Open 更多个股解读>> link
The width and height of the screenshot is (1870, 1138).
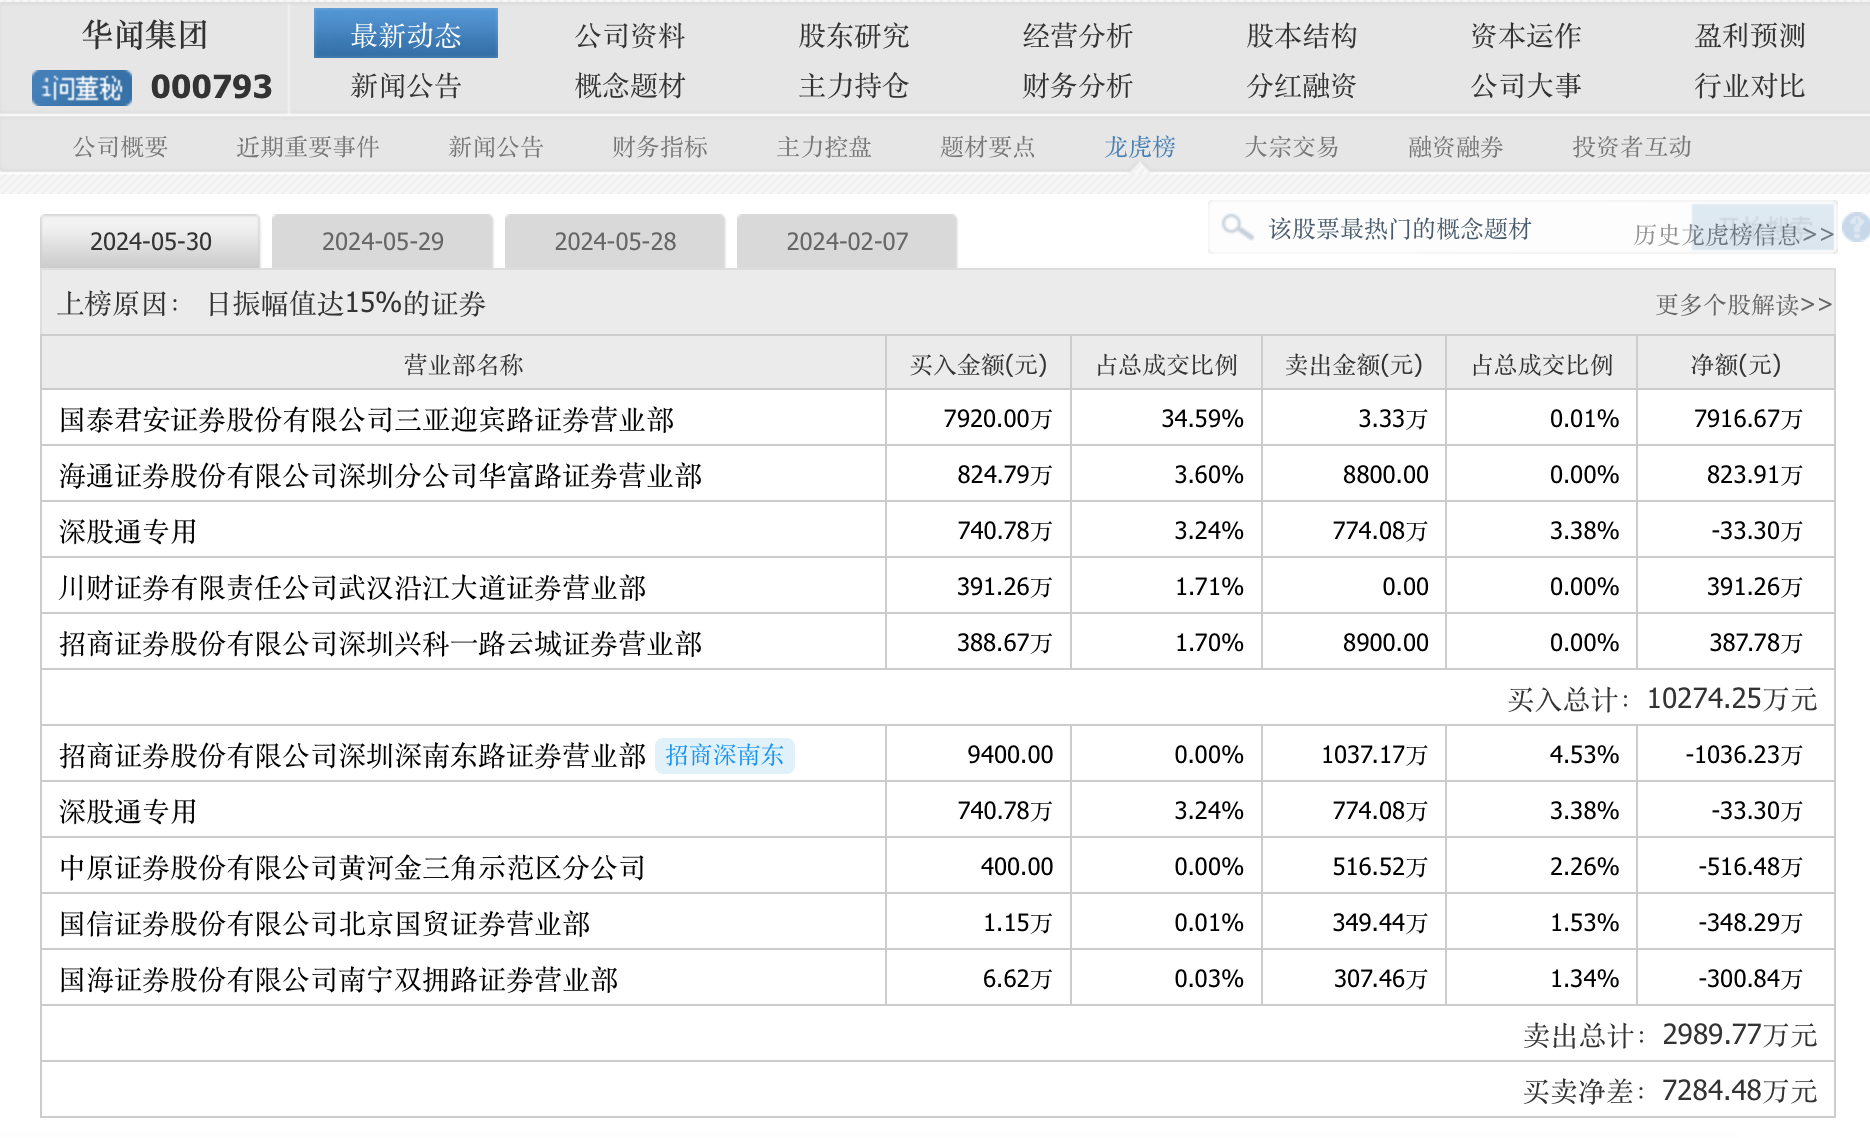[1743, 304]
